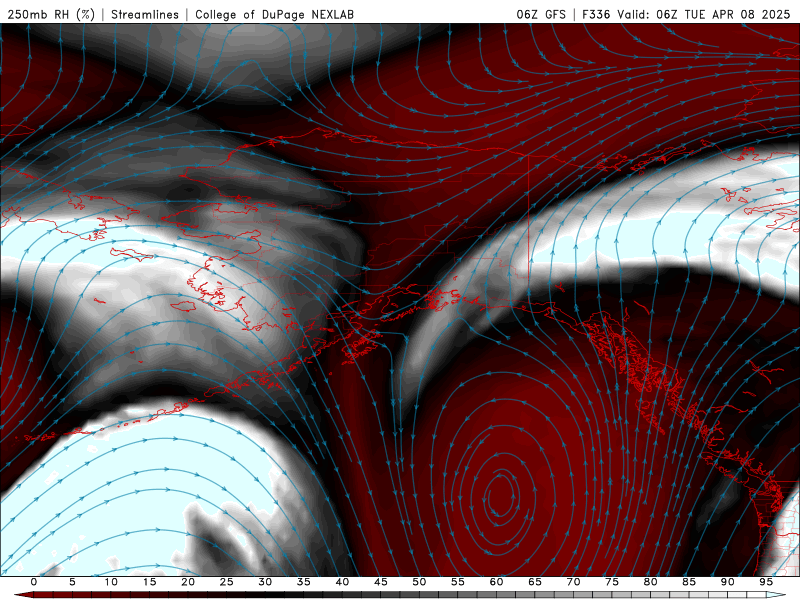Click the "35" colorbar scale label
Screen dimensions: 800x600
point(304,582)
